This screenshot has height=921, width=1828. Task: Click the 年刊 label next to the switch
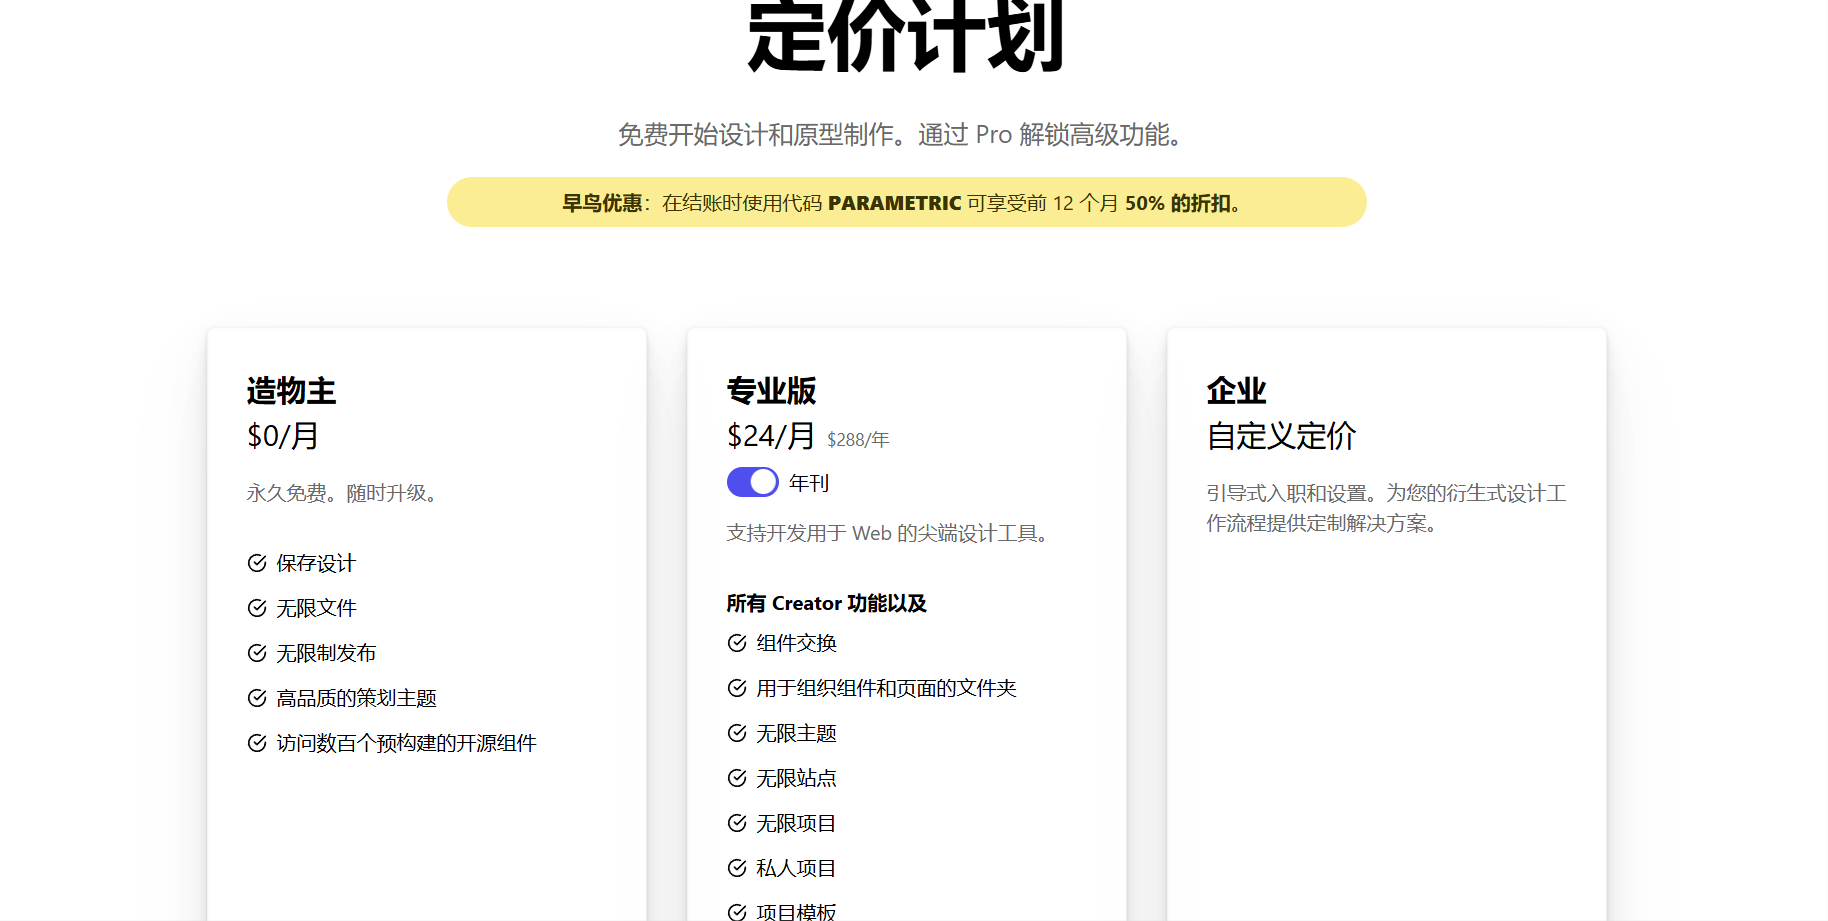pyautogui.click(x=809, y=483)
